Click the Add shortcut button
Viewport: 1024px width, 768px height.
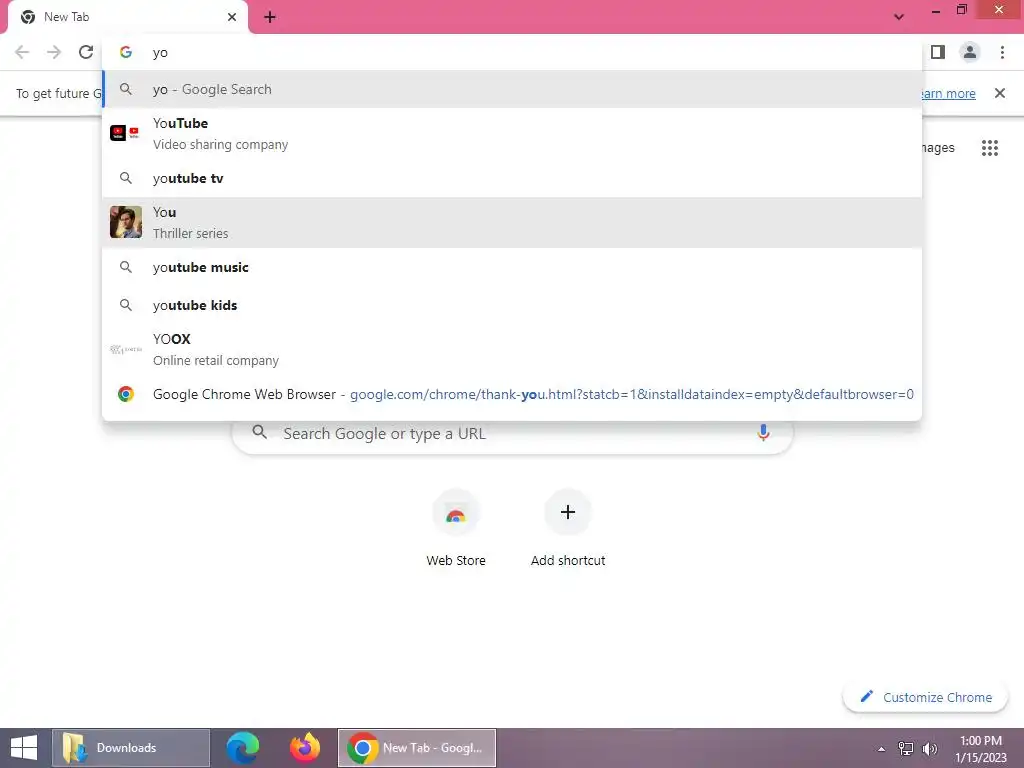(568, 528)
